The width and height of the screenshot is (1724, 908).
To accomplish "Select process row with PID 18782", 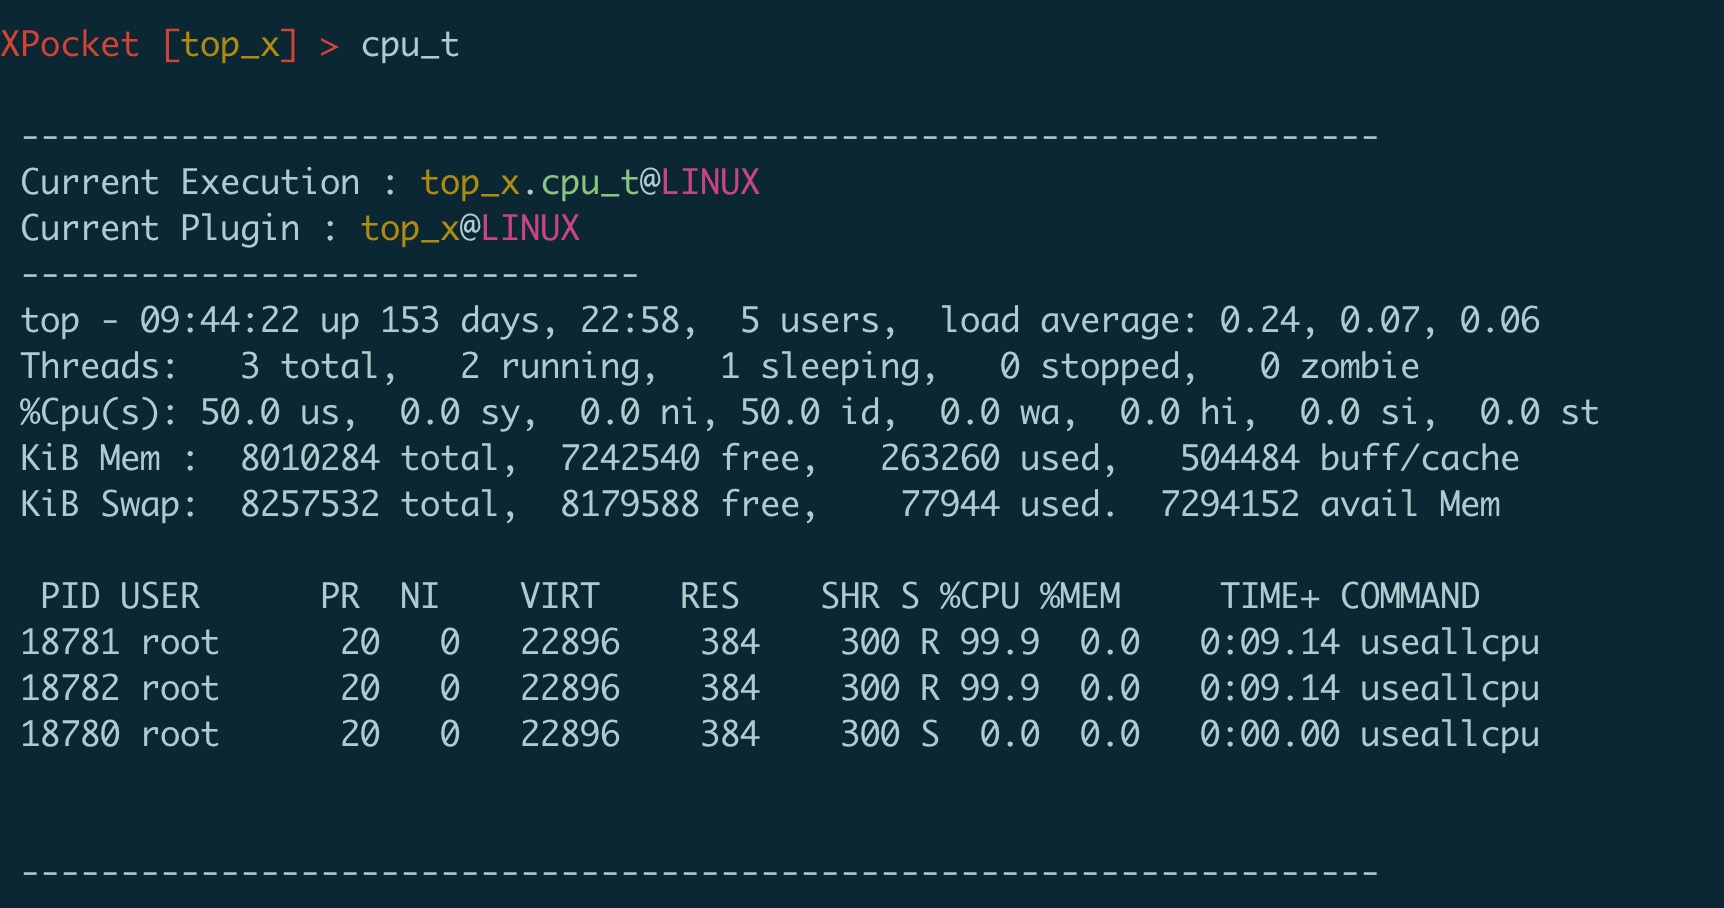I will pos(780,689).
